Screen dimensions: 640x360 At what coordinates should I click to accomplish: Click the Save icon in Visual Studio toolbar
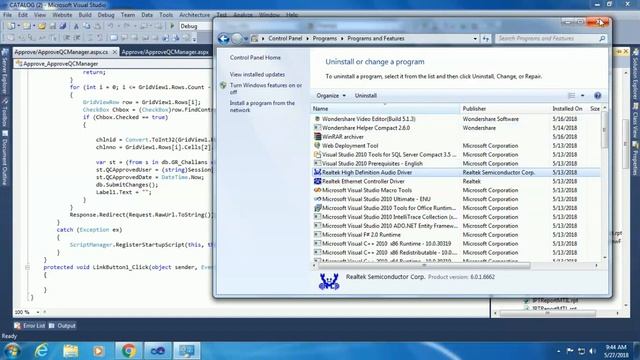pyautogui.click(x=53, y=26)
